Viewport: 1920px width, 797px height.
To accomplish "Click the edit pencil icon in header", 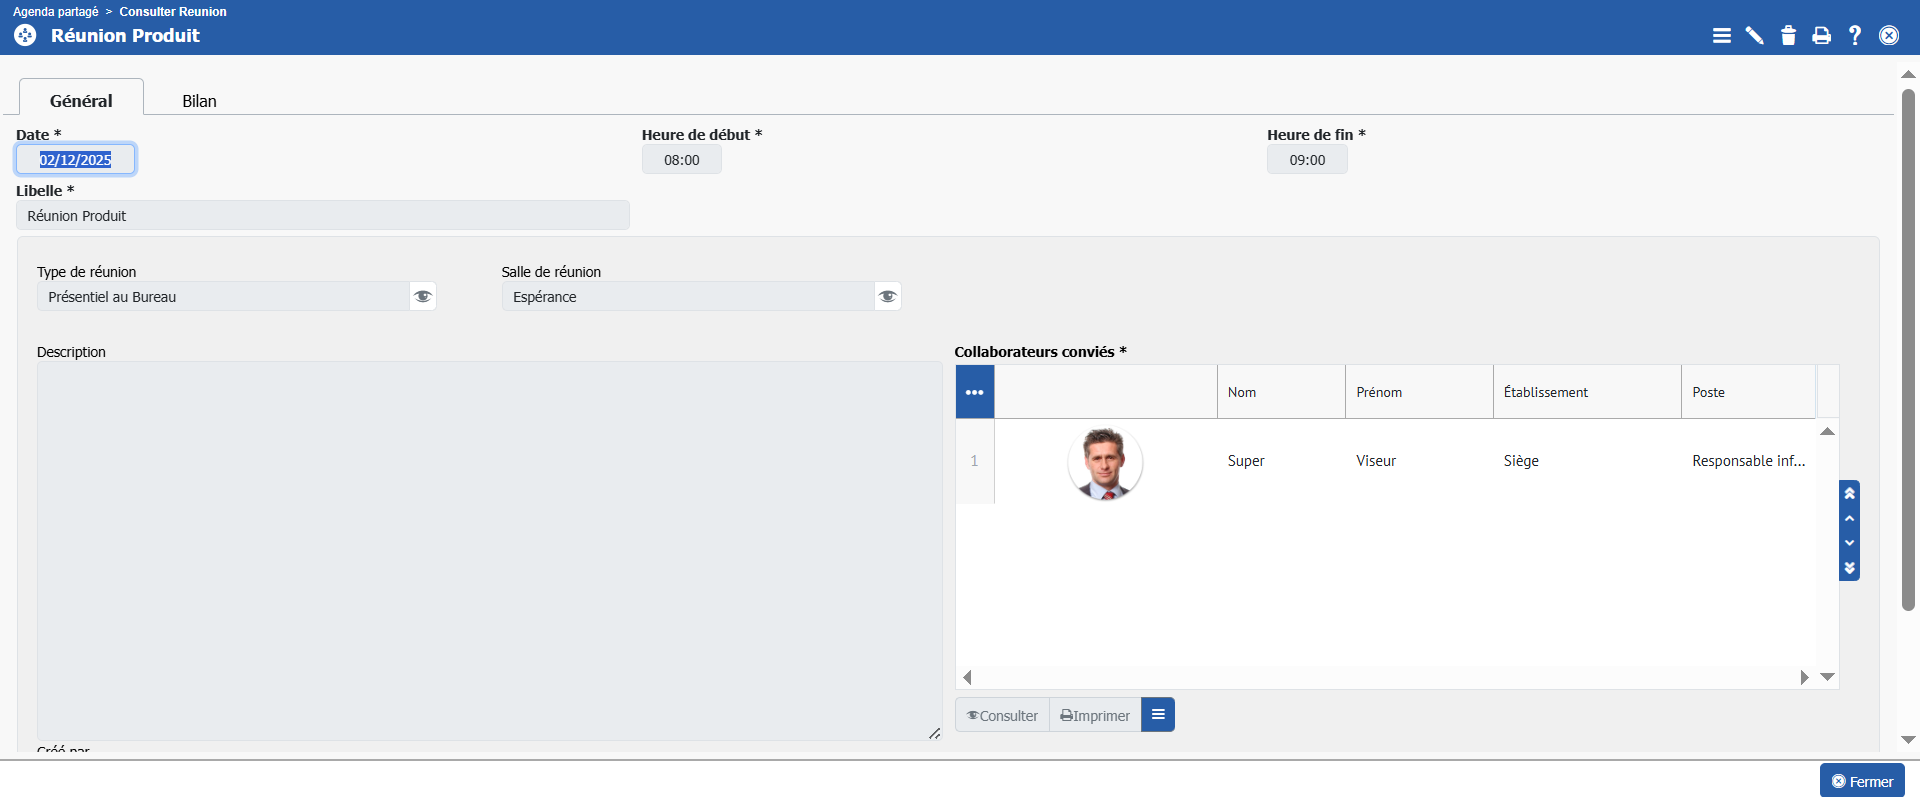I will point(1754,36).
